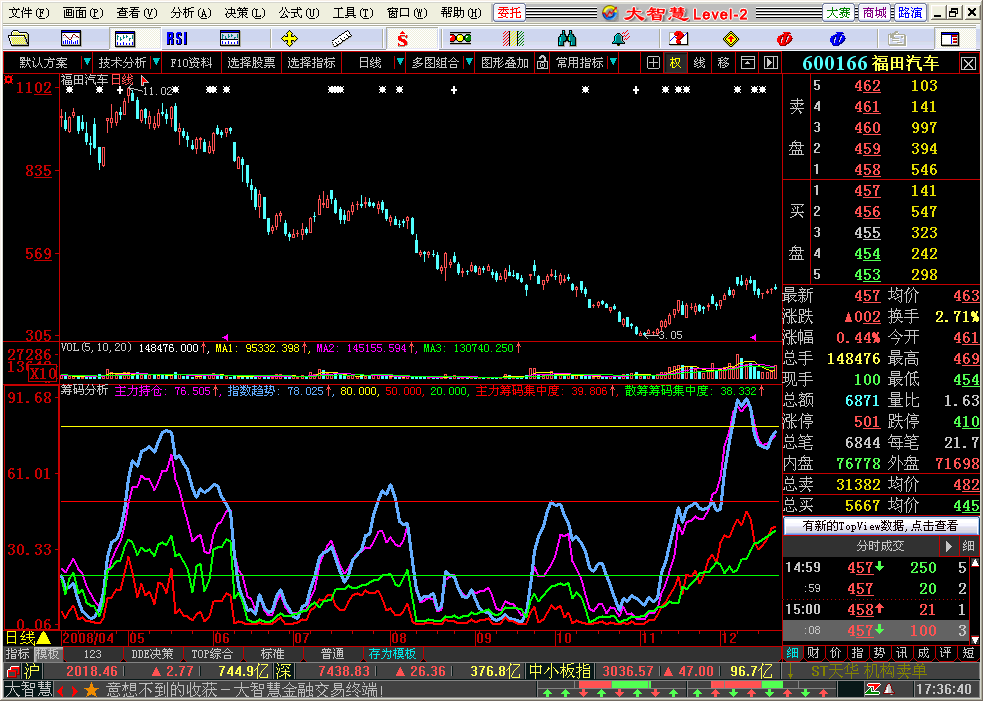Click the F10资料 button
This screenshot has height=701, width=983.
191,63
